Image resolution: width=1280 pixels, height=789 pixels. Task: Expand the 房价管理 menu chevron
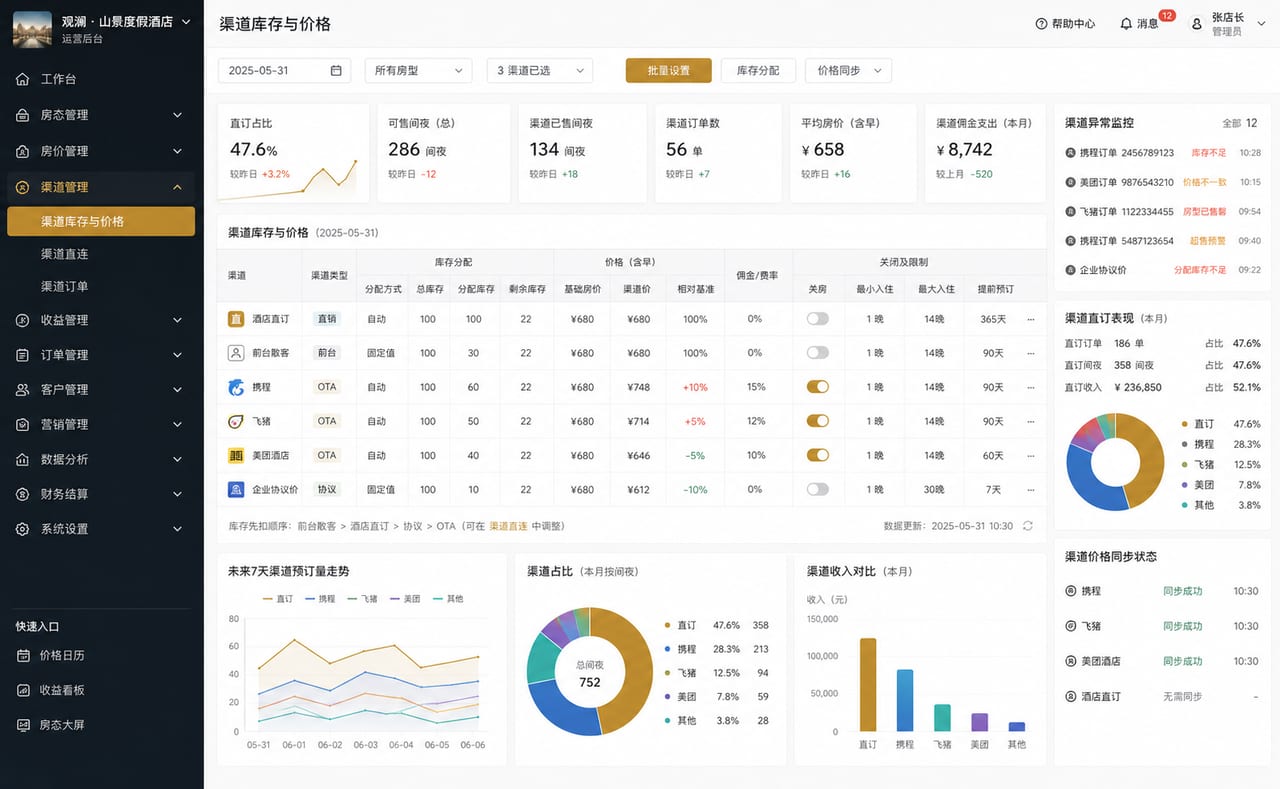(177, 151)
